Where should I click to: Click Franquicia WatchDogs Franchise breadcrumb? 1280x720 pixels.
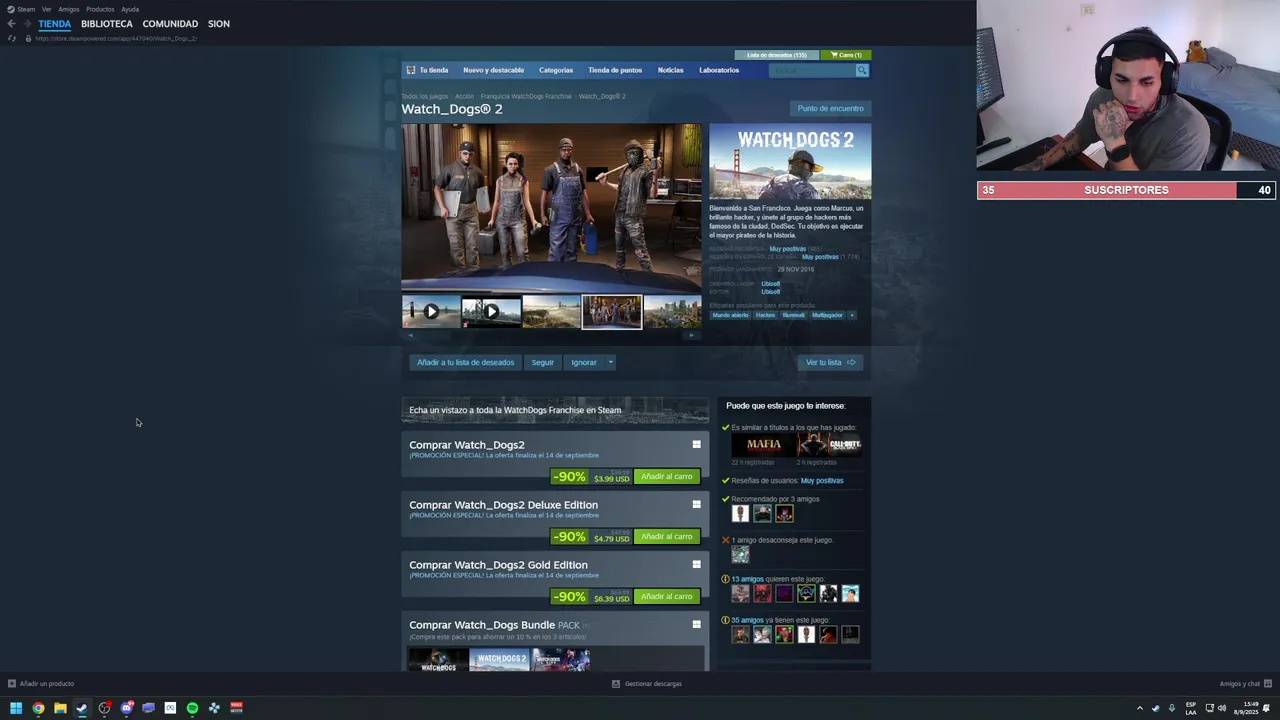coord(526,96)
